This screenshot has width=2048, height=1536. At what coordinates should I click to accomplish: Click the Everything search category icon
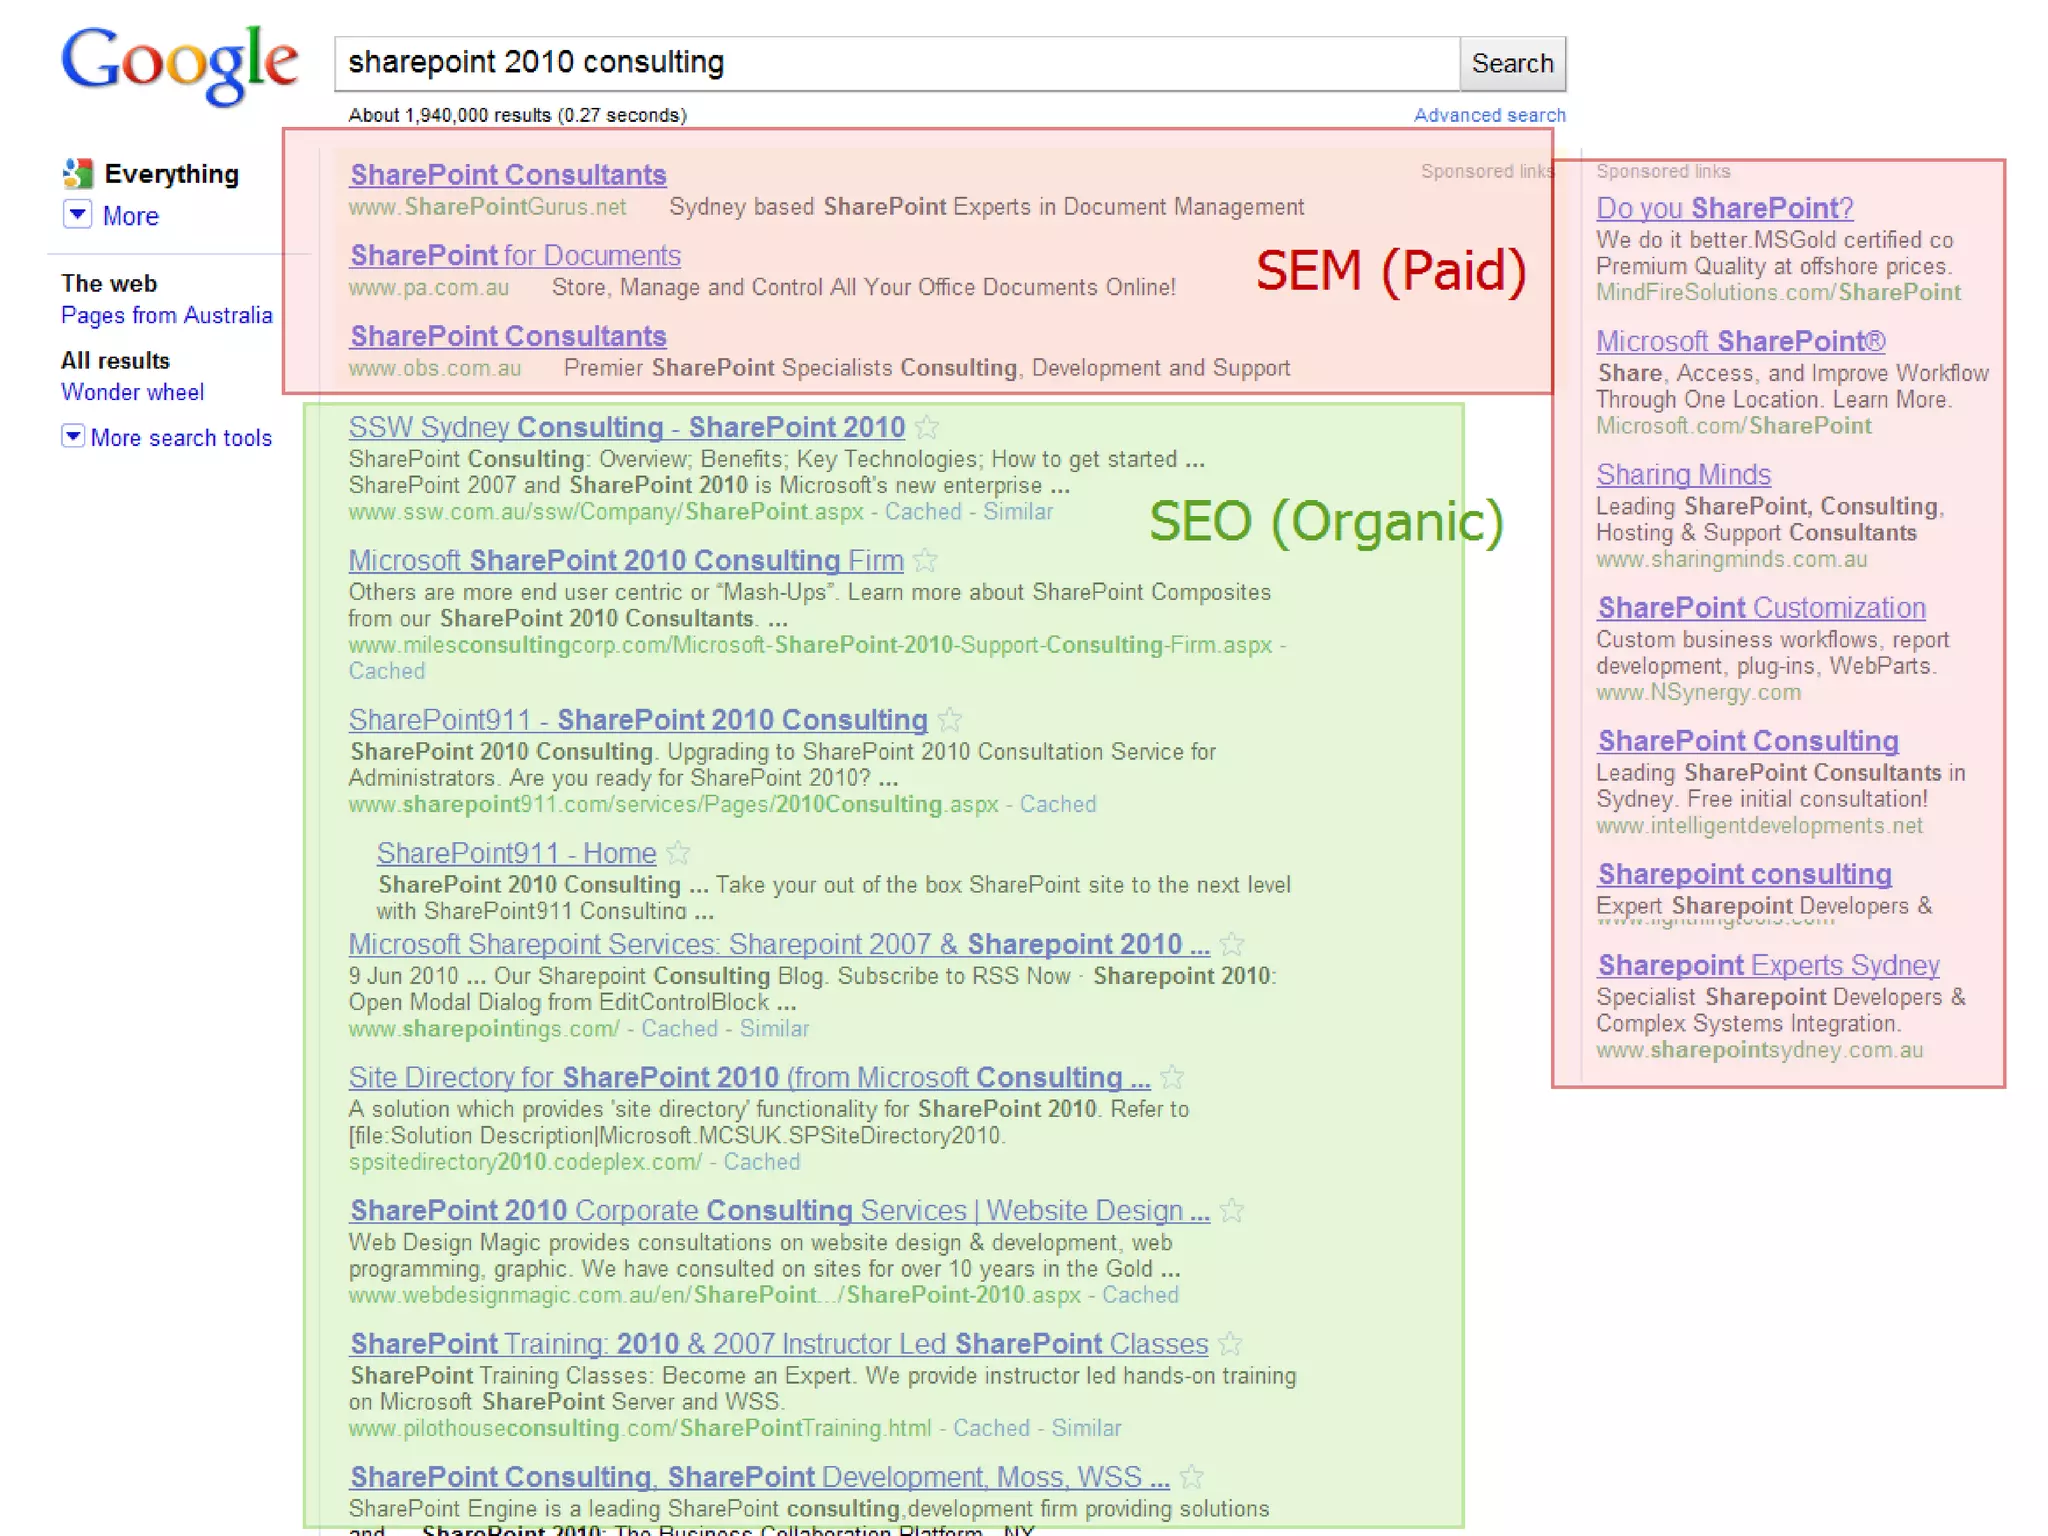pos(77,174)
